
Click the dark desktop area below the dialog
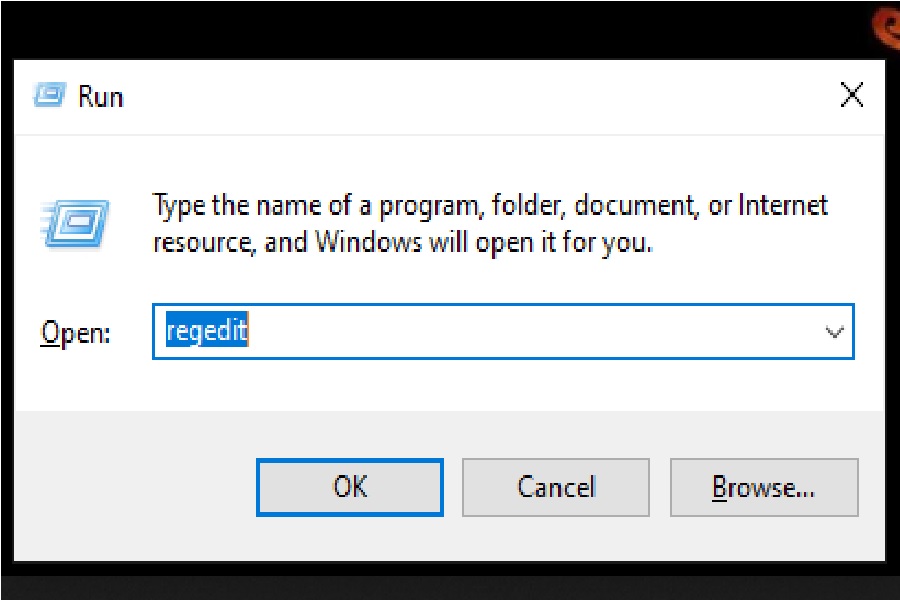450,585
